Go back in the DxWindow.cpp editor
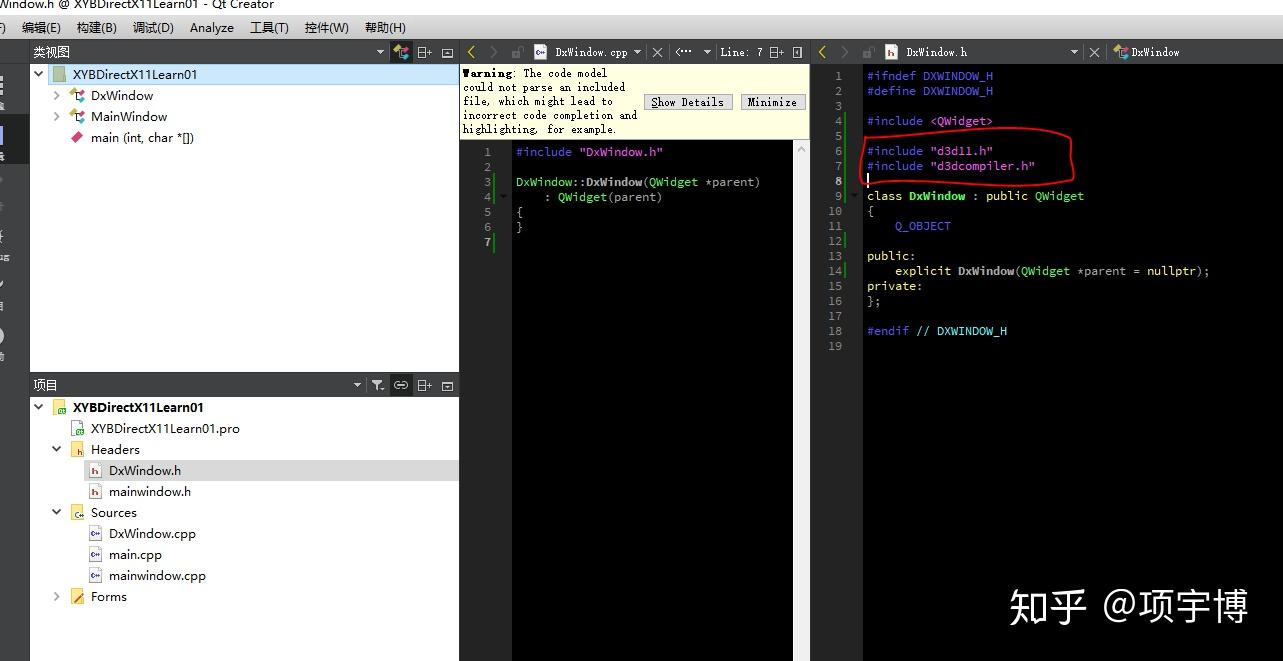The image size is (1283, 661). click(472, 52)
